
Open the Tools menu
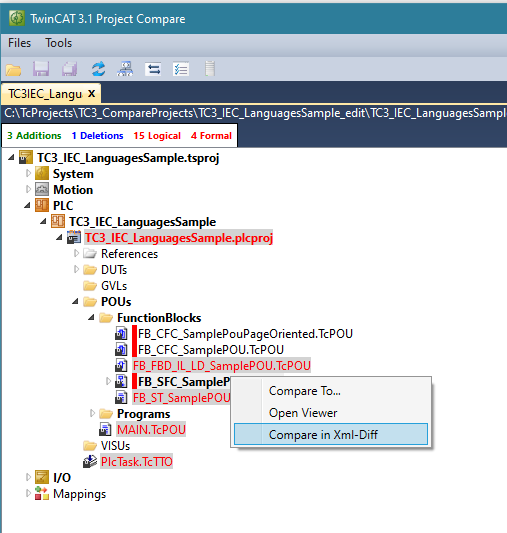point(58,43)
